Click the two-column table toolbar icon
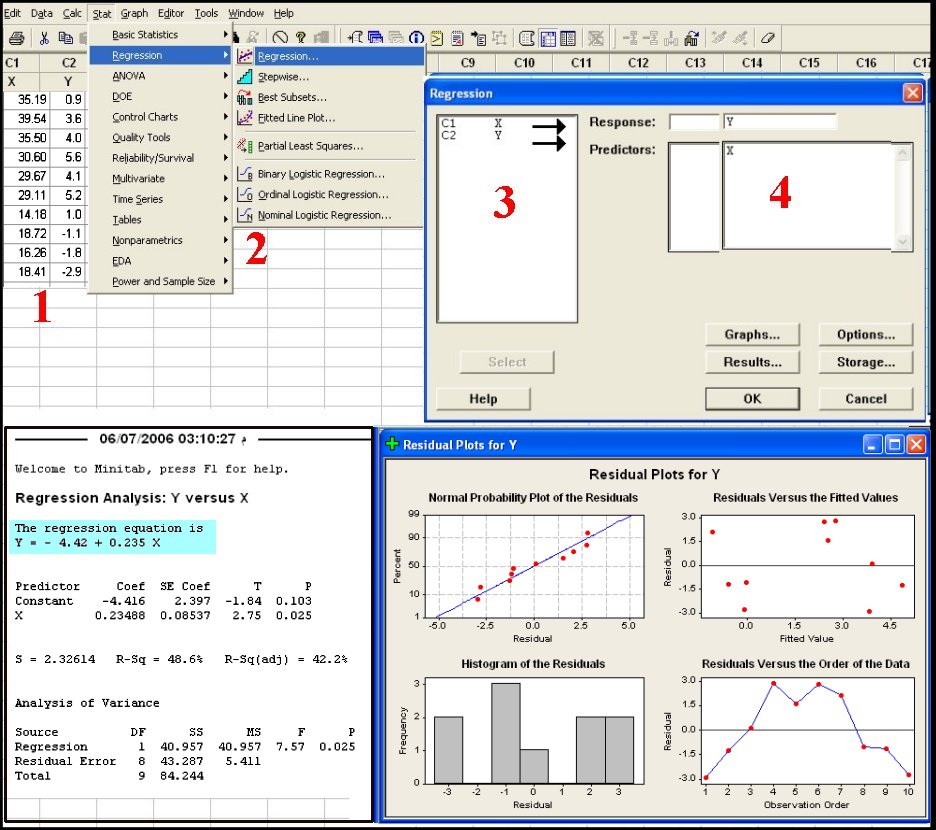Viewport: 936px width, 830px height. 568,38
